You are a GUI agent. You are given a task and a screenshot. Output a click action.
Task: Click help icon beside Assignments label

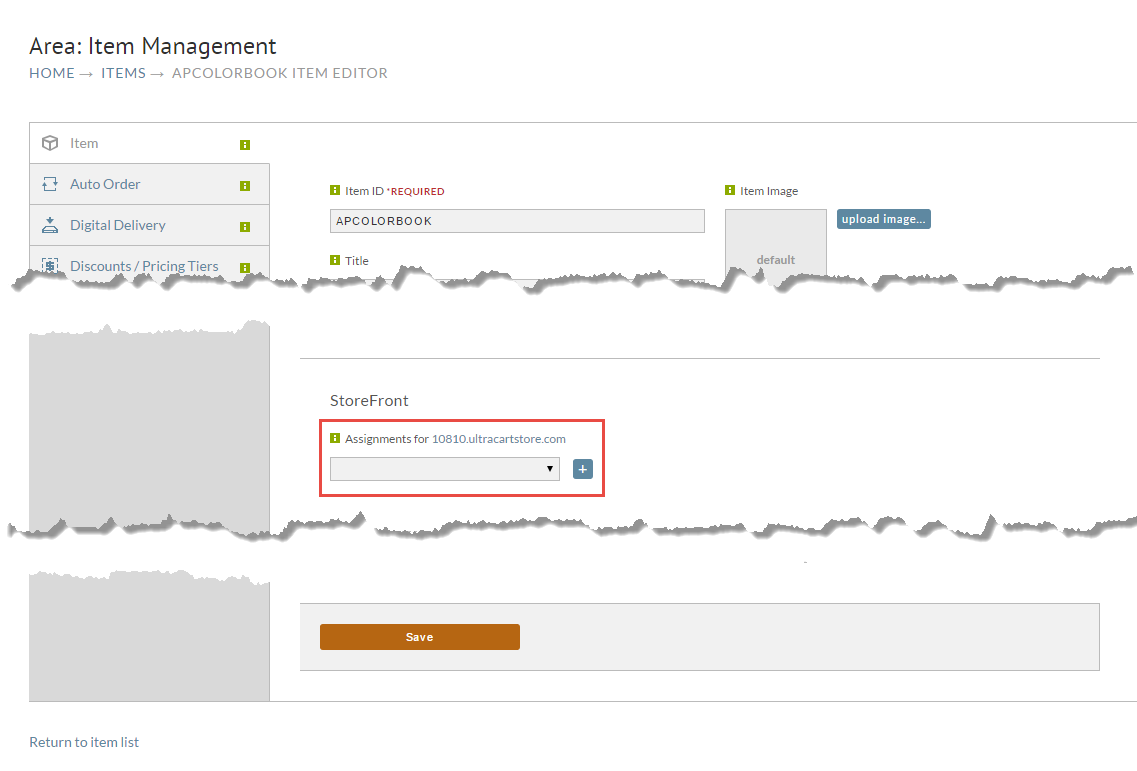[335, 438]
